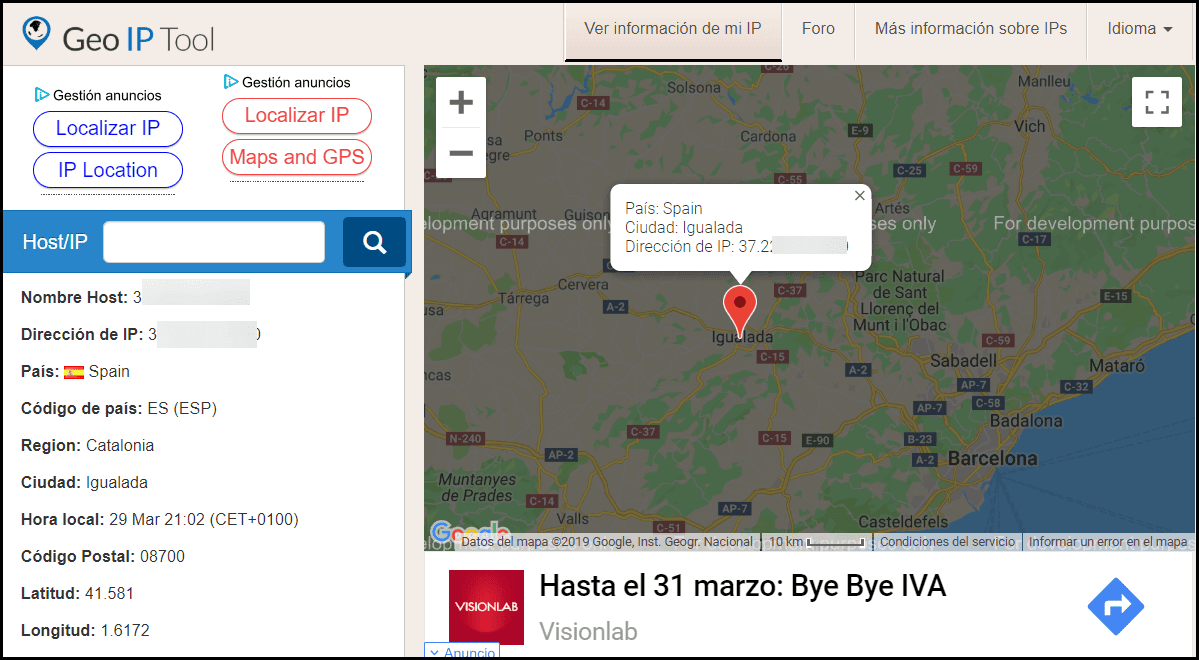Focus the Host/IP input field
The width and height of the screenshot is (1199, 660).
(x=214, y=242)
